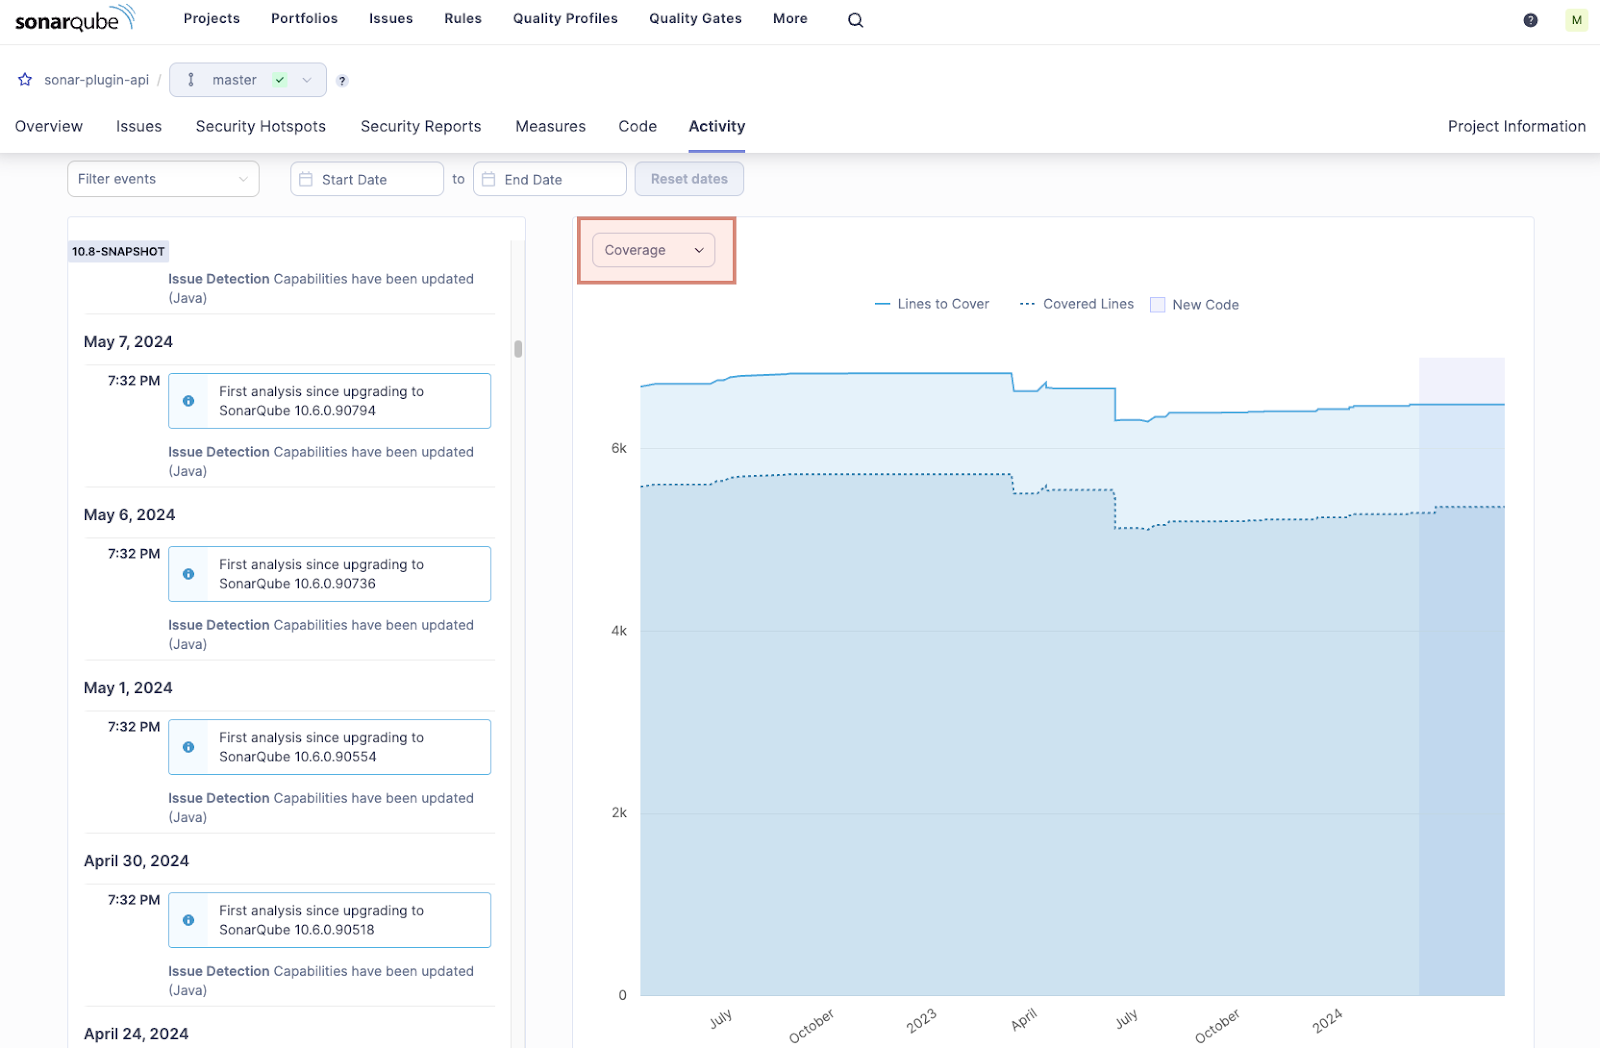Click the calendar icon in Start Date

pyautogui.click(x=305, y=178)
